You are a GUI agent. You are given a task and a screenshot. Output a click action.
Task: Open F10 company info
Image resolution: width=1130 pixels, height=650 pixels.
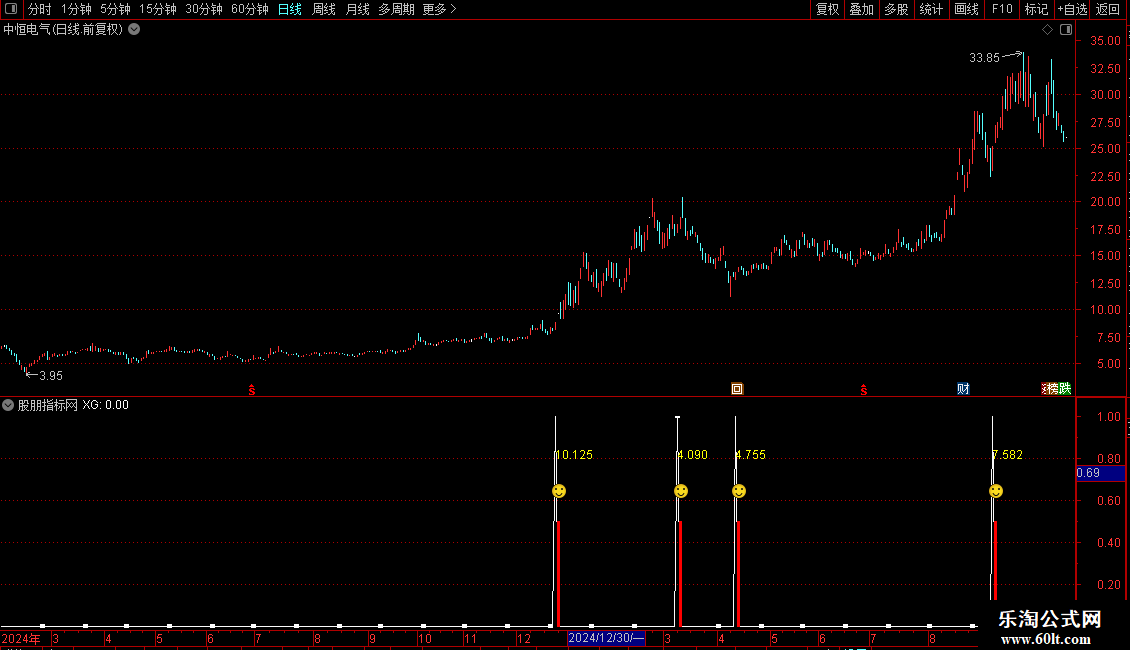[1002, 9]
